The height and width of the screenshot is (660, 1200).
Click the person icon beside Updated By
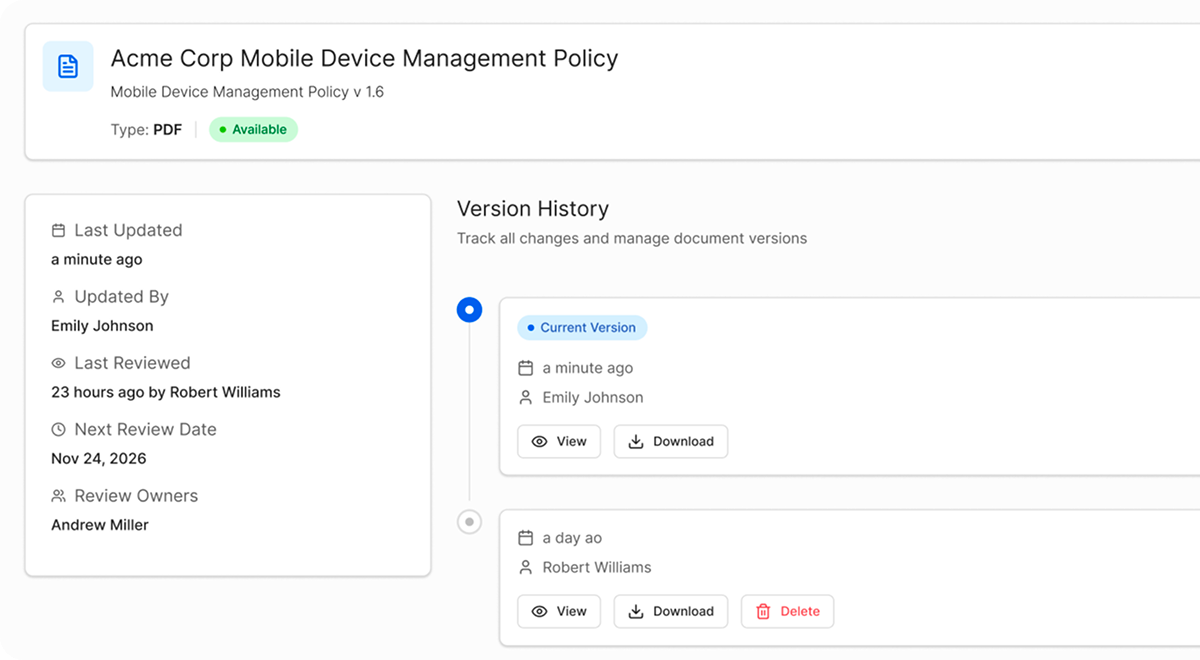58,297
